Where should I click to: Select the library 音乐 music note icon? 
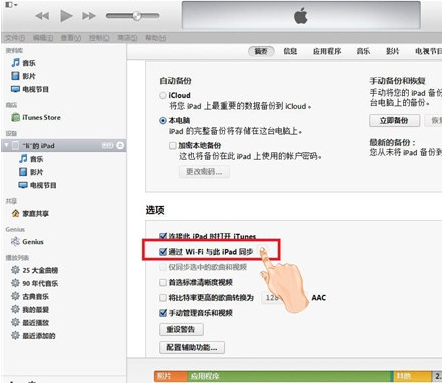point(15,63)
